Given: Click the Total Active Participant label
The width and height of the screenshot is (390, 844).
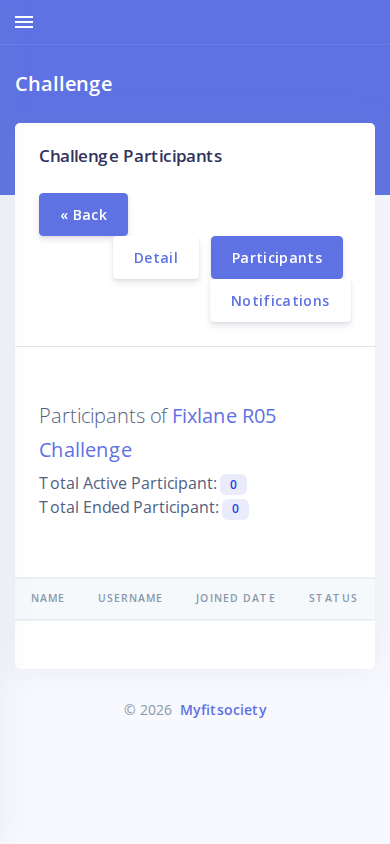Looking at the screenshot, I should (x=128, y=483).
